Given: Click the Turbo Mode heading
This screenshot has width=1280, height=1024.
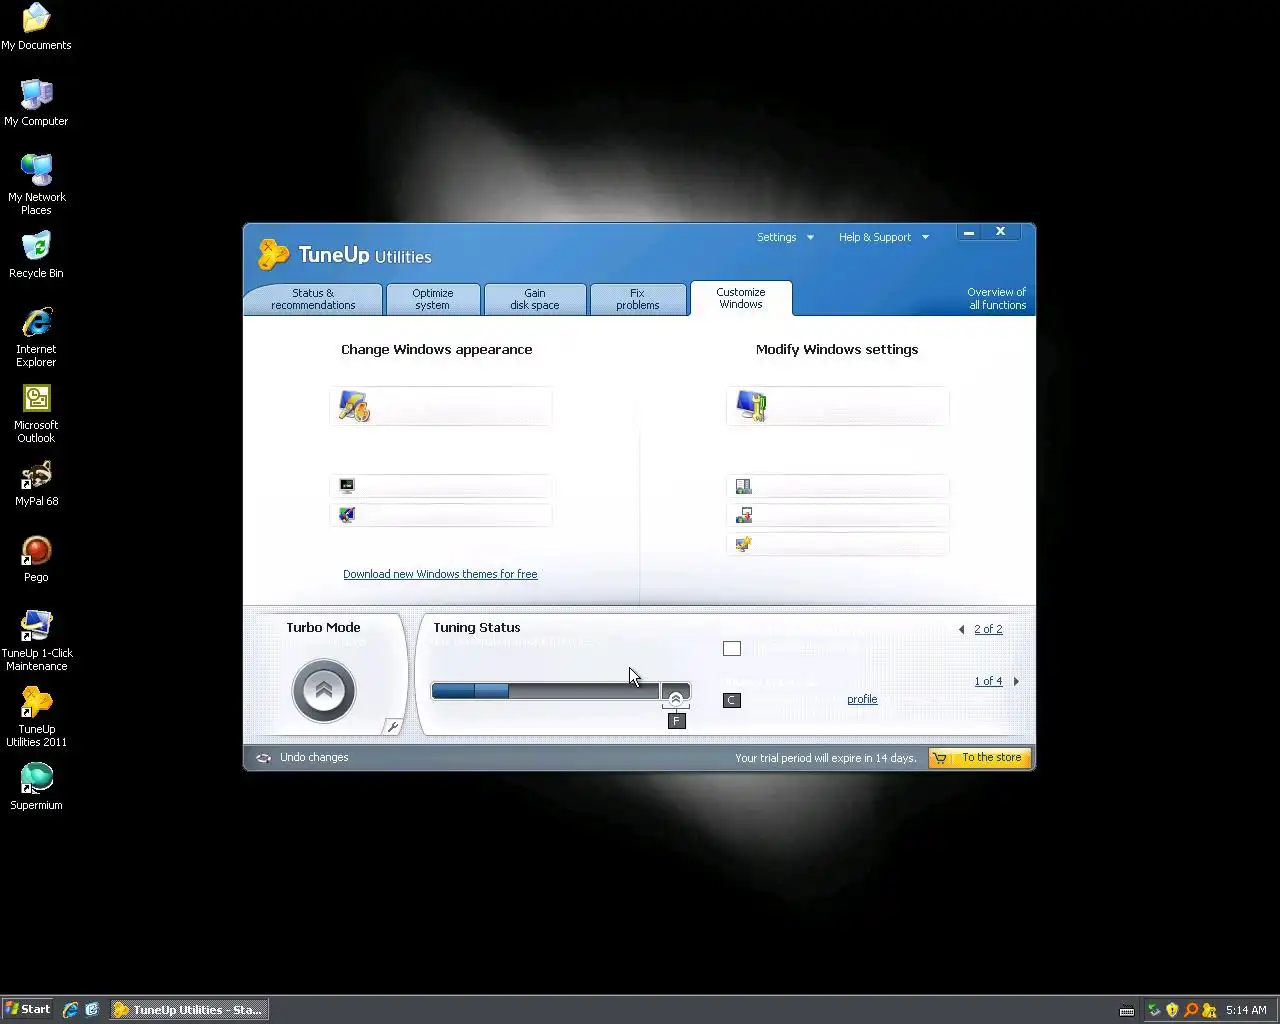Looking at the screenshot, I should tap(323, 628).
